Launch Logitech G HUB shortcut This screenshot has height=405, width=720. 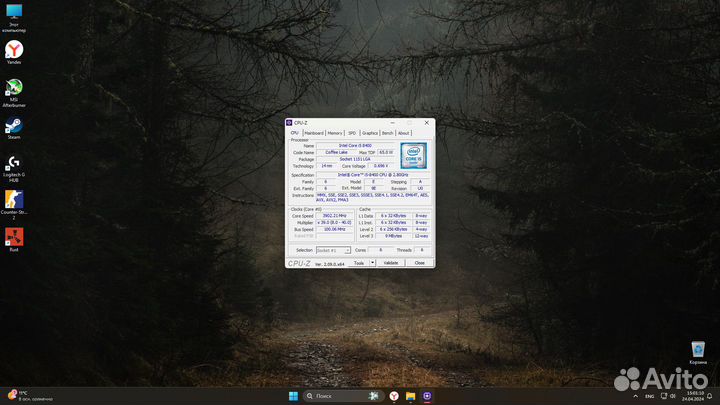coord(14,163)
